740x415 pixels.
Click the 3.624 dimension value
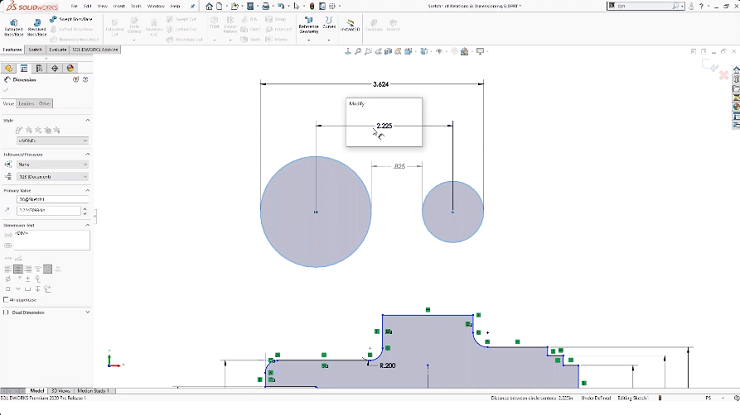[x=381, y=85]
